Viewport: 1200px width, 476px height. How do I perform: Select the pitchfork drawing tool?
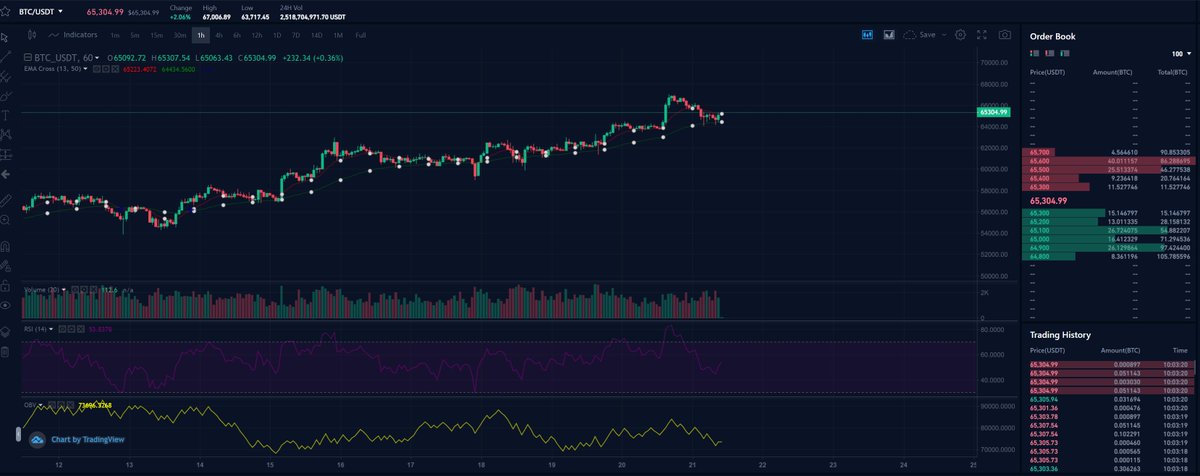(6, 77)
